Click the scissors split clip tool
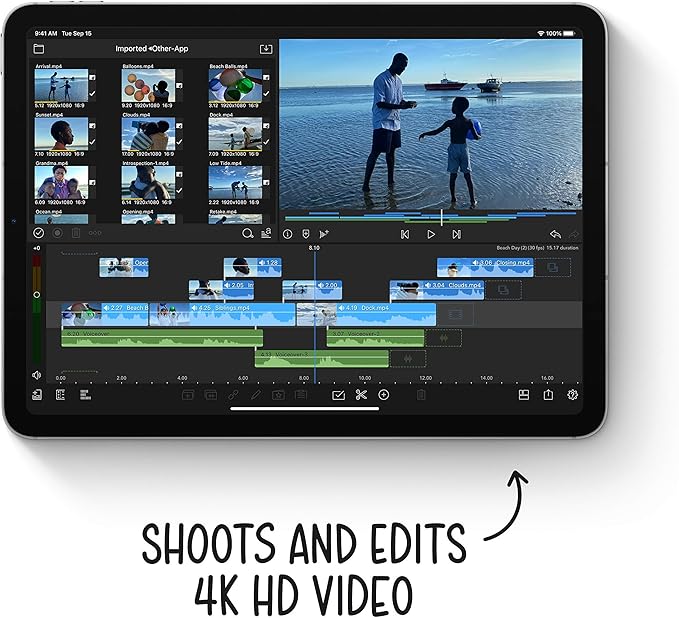The height and width of the screenshot is (618, 679). [x=361, y=395]
